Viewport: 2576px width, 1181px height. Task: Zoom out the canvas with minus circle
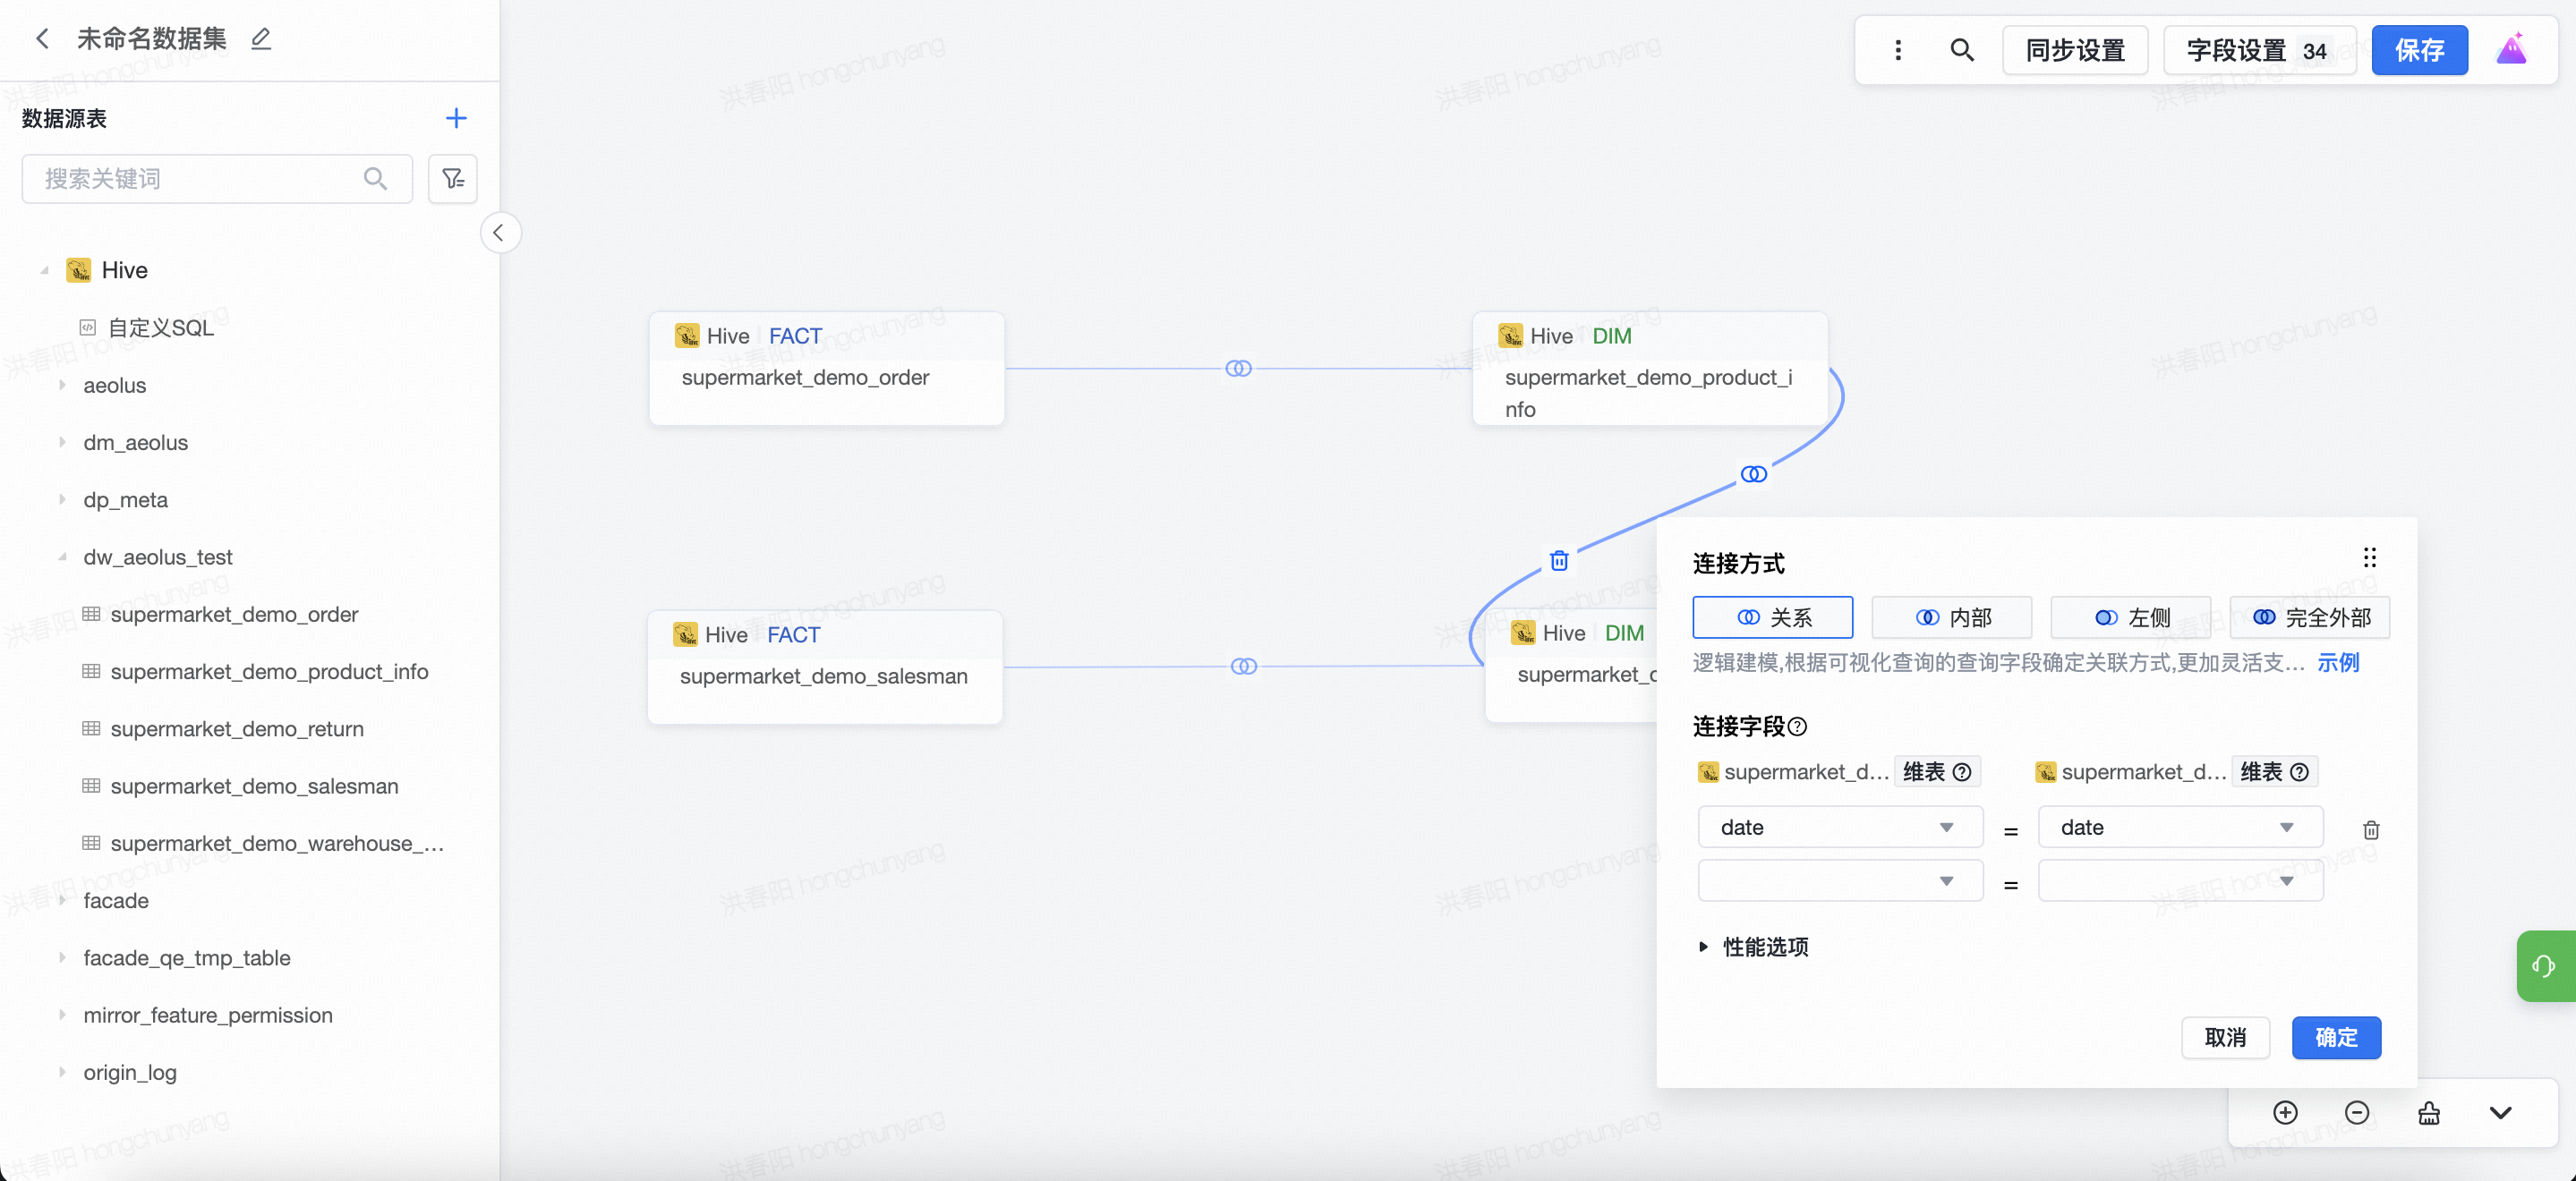pos(2356,1112)
